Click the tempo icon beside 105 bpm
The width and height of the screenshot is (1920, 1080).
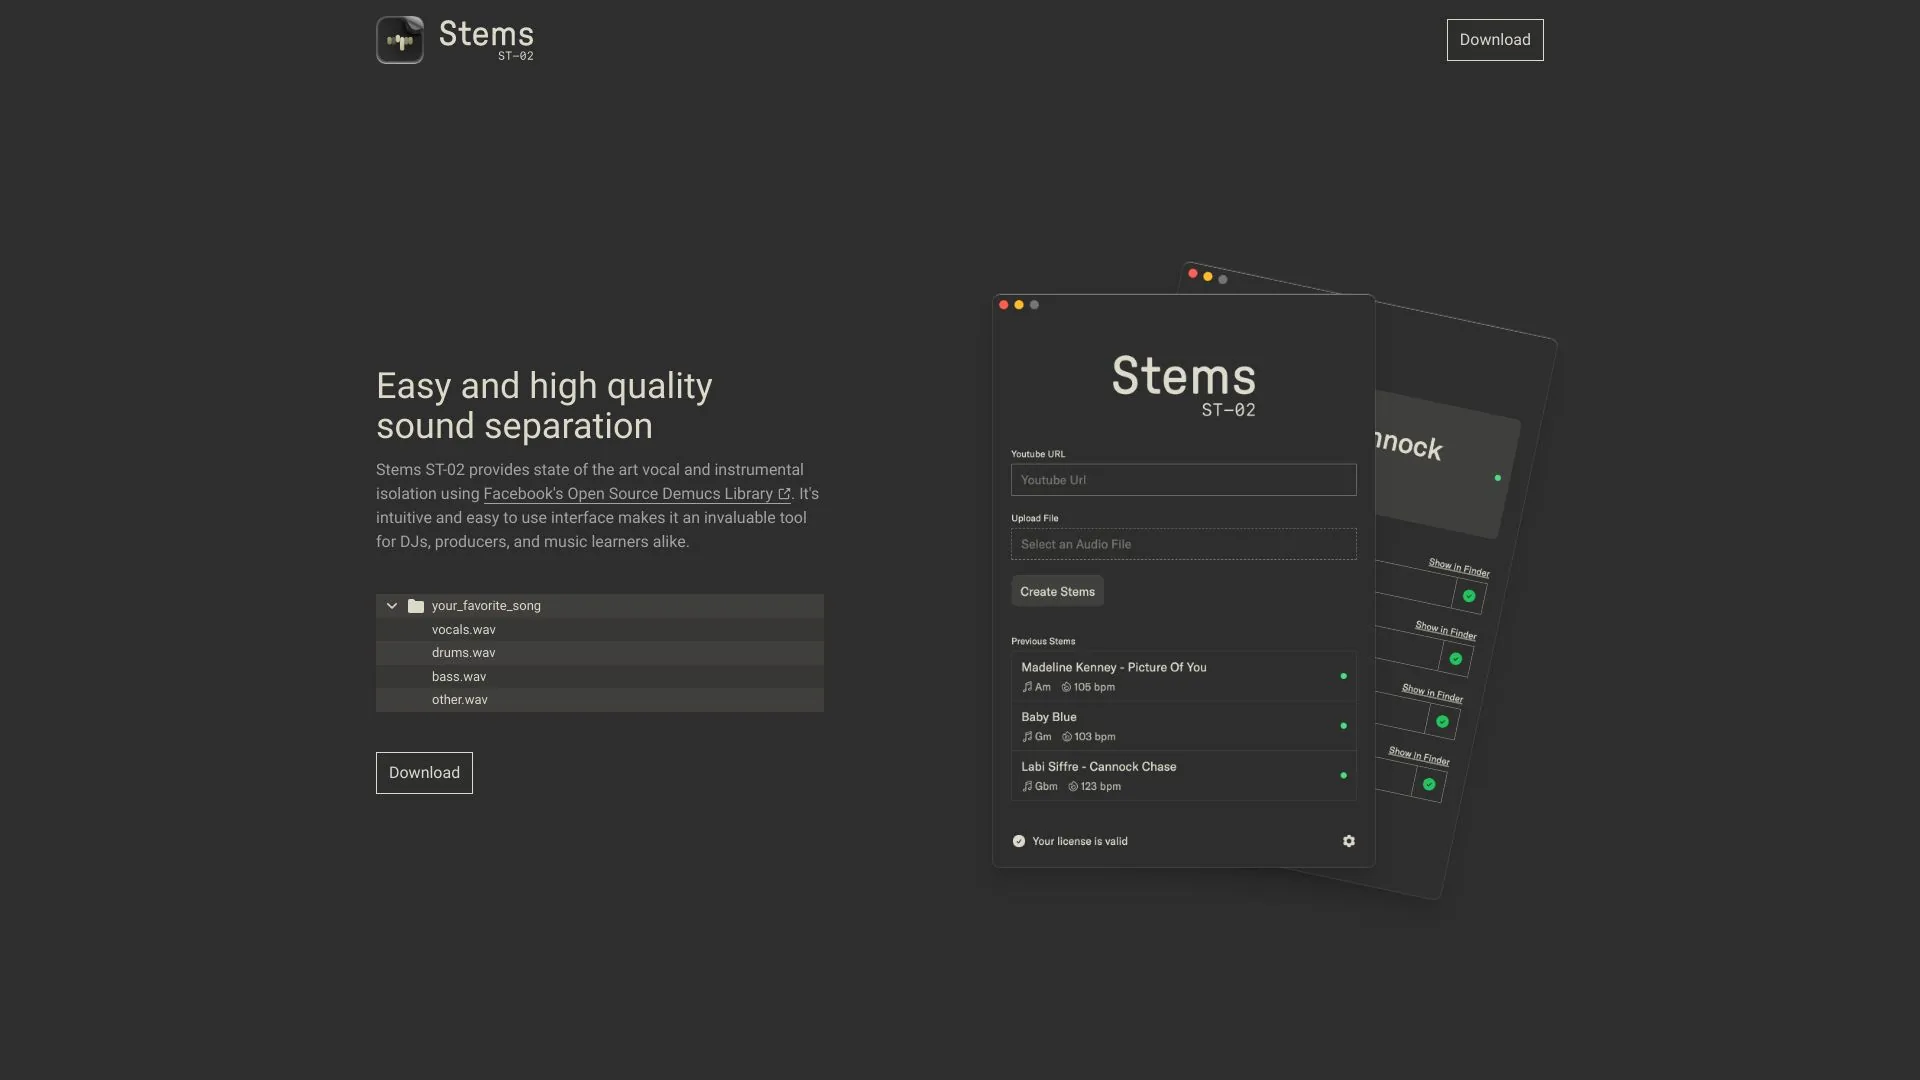(1066, 688)
